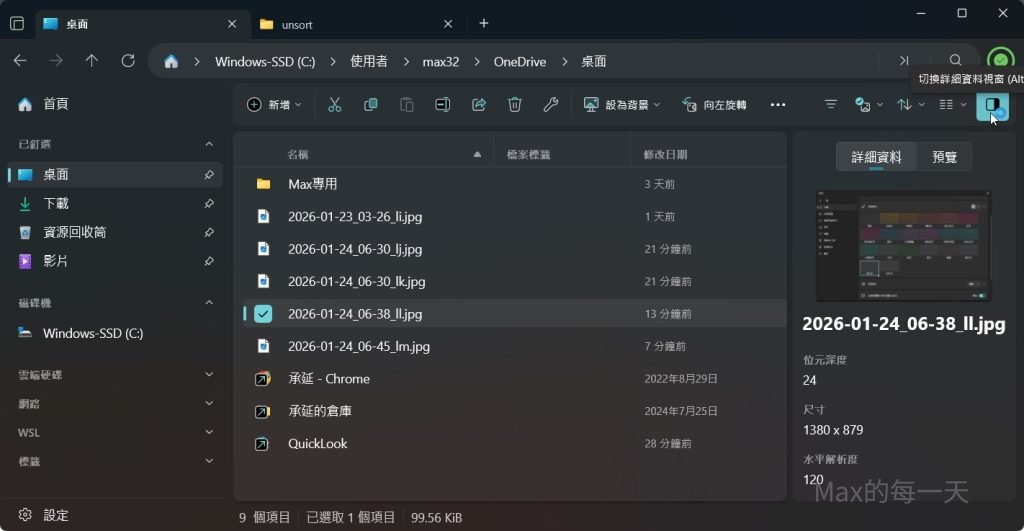1024x531 pixels.
Task: Click the Copy icon in toolbar
Action: (x=371, y=105)
